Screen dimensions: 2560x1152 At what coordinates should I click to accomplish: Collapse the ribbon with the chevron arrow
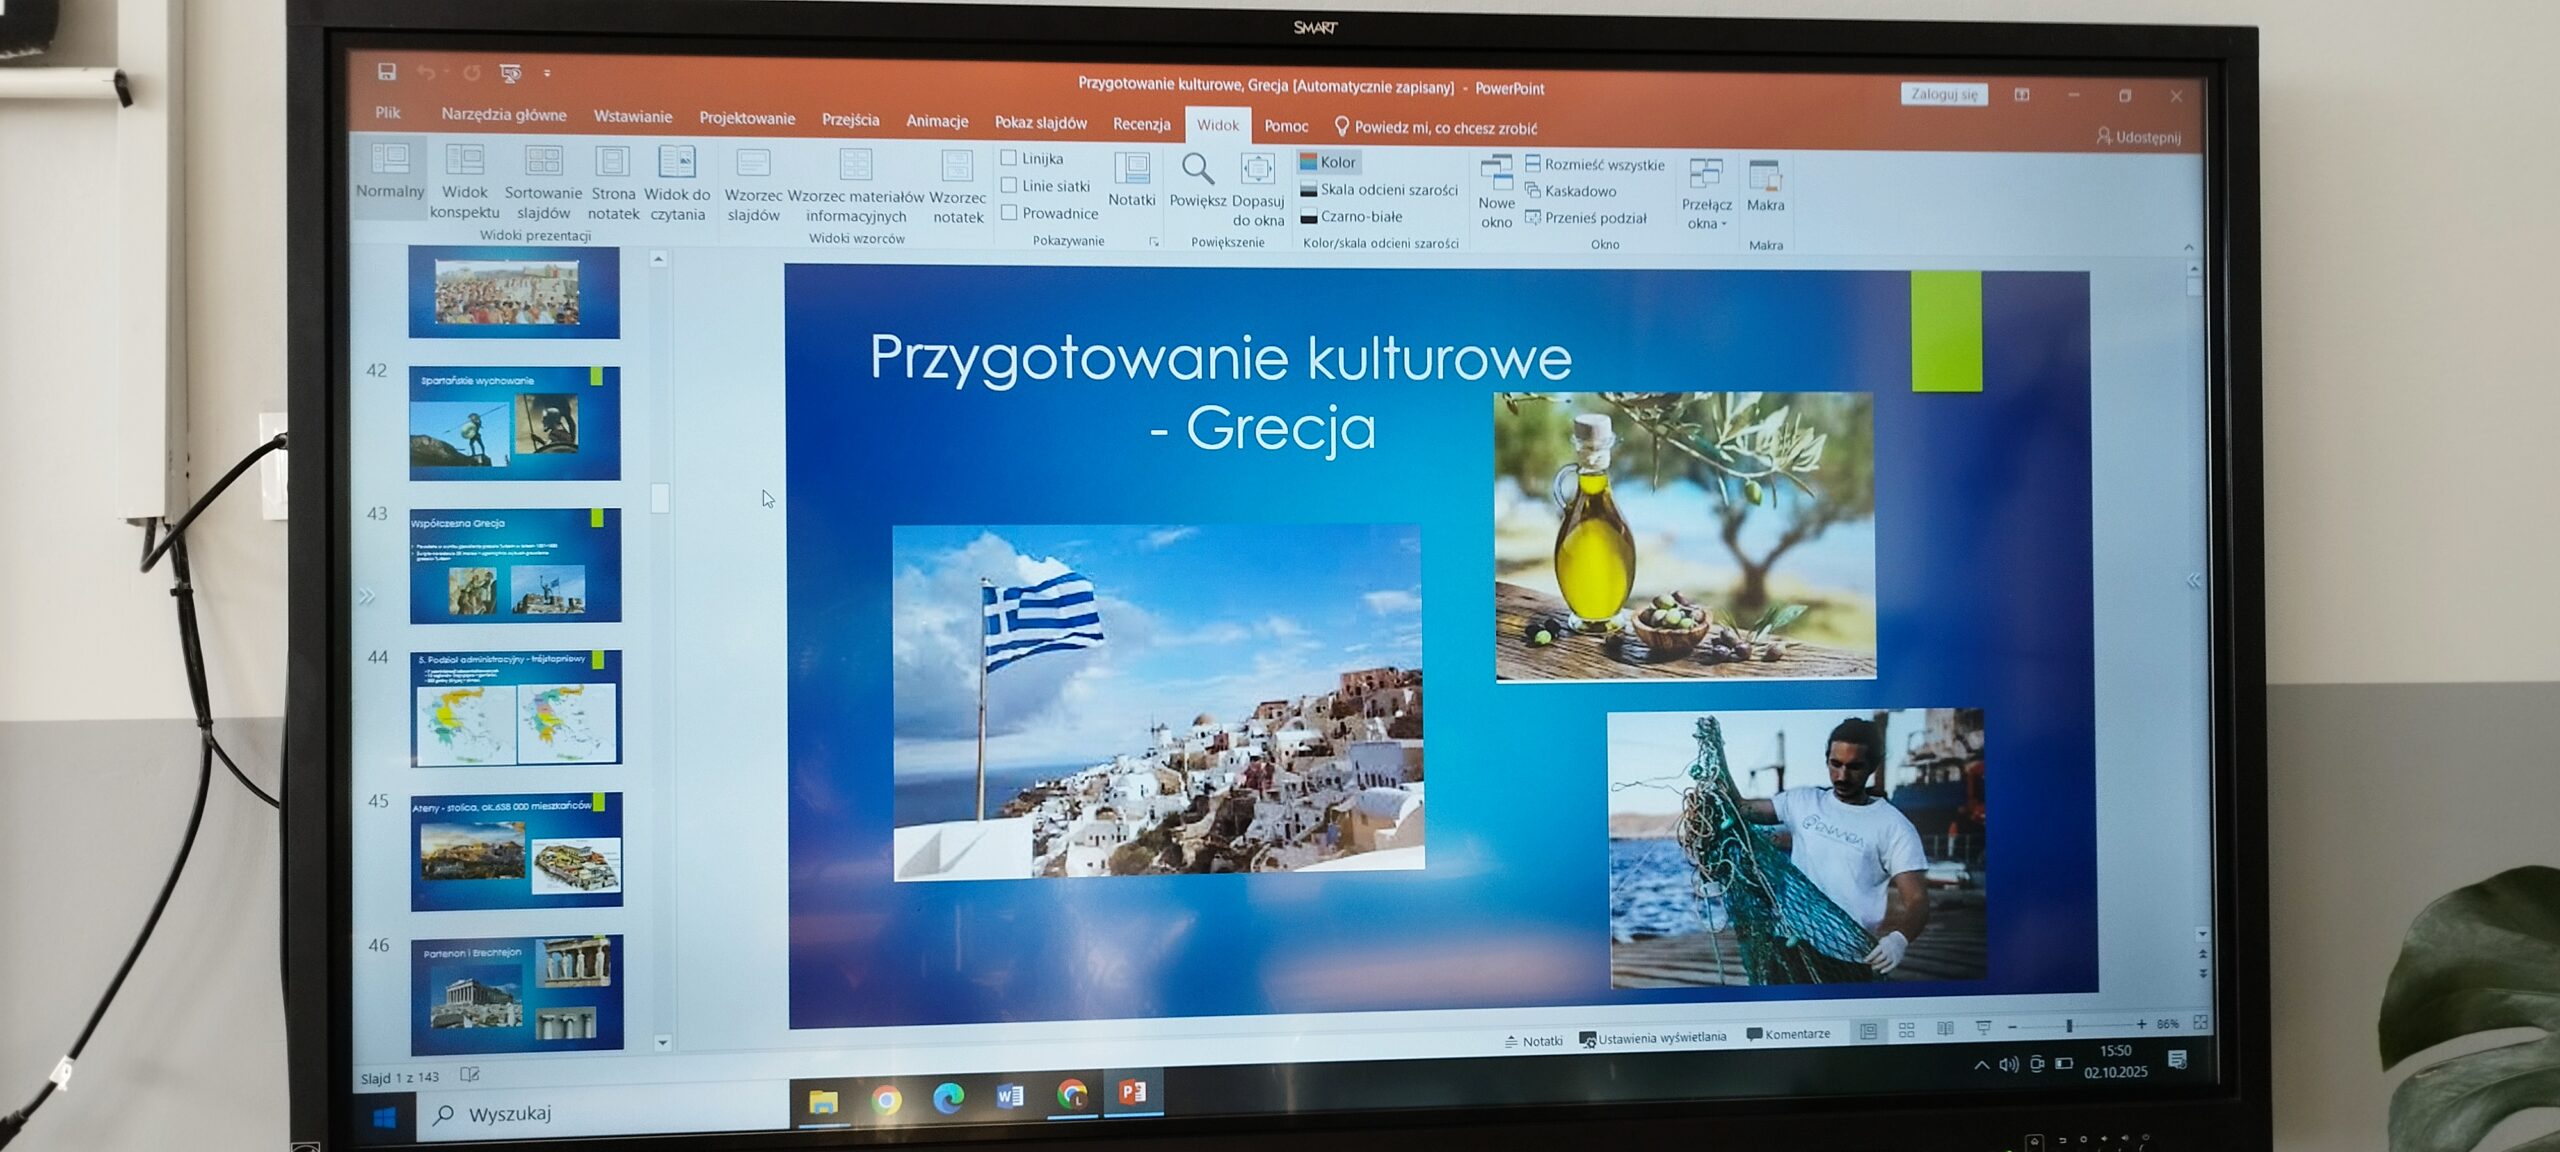pos(2188,247)
